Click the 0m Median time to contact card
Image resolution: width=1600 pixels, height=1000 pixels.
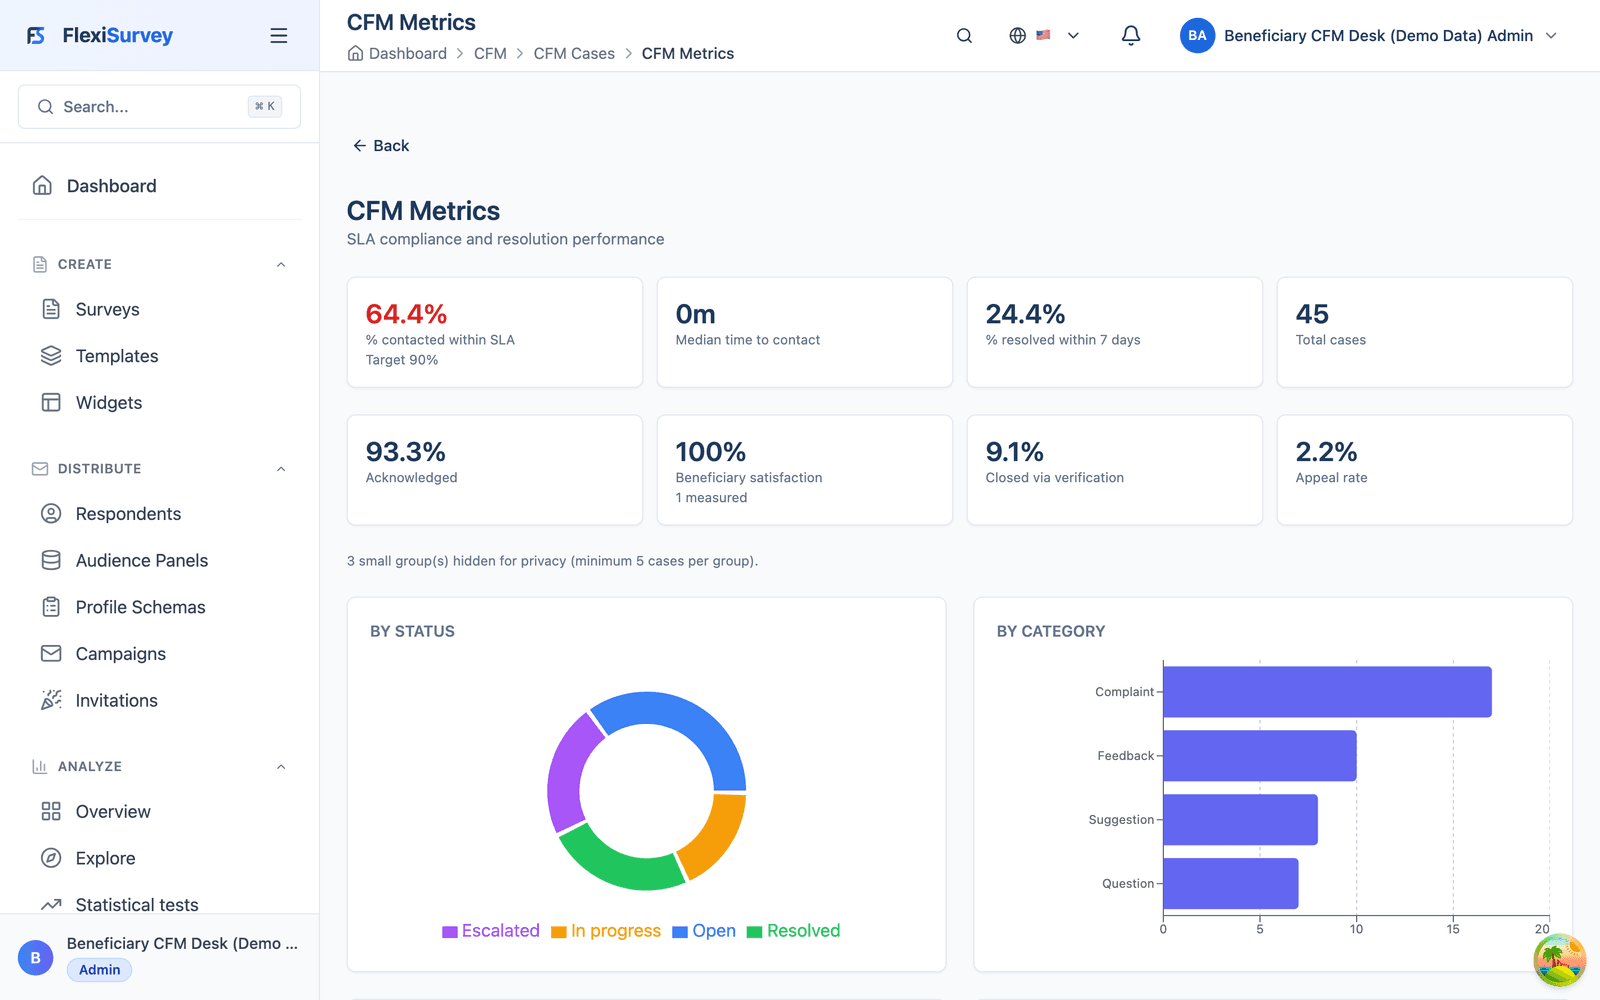tap(805, 332)
